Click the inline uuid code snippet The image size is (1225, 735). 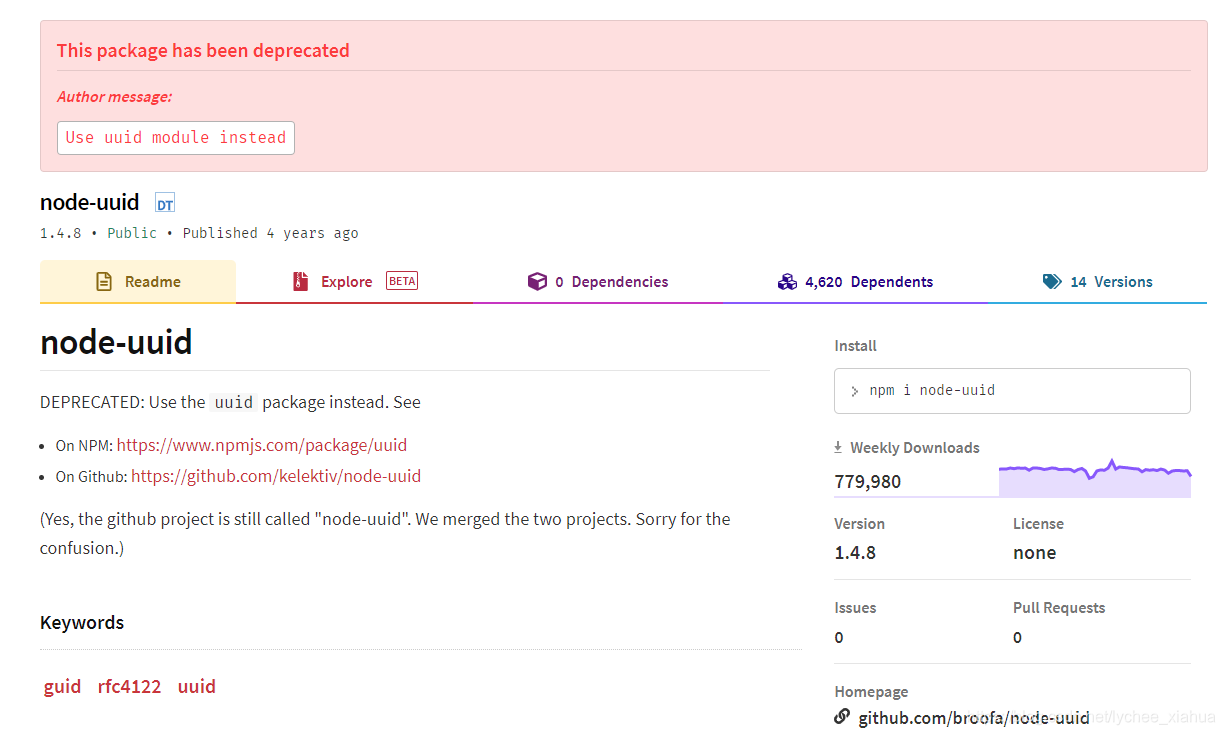pyautogui.click(x=234, y=403)
